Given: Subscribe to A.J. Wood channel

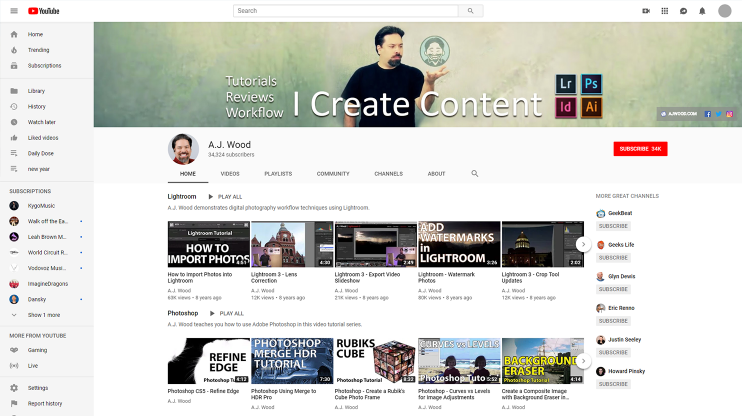Looking at the screenshot, I should coord(640,149).
